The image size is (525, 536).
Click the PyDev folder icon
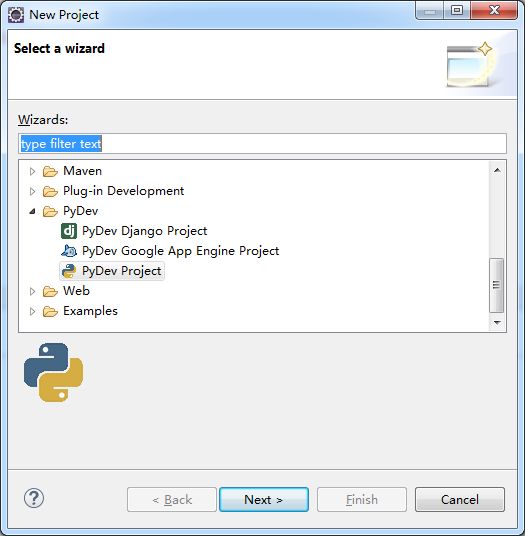[50, 211]
